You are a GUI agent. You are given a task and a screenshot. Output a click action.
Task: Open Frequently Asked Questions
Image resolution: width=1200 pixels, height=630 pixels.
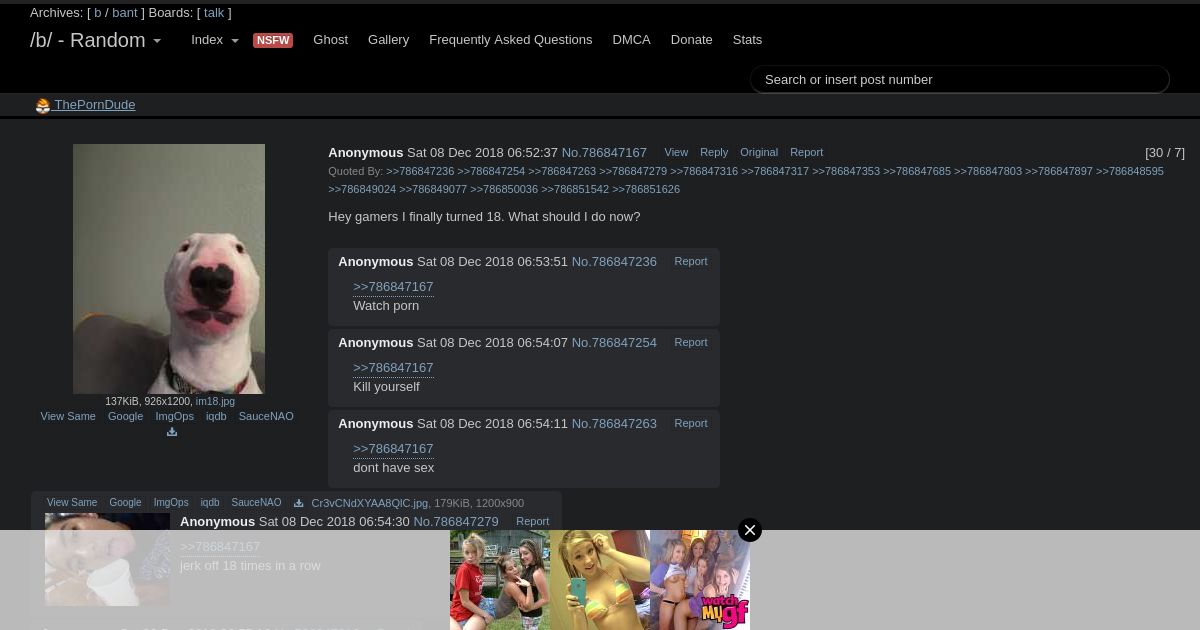[x=510, y=40]
